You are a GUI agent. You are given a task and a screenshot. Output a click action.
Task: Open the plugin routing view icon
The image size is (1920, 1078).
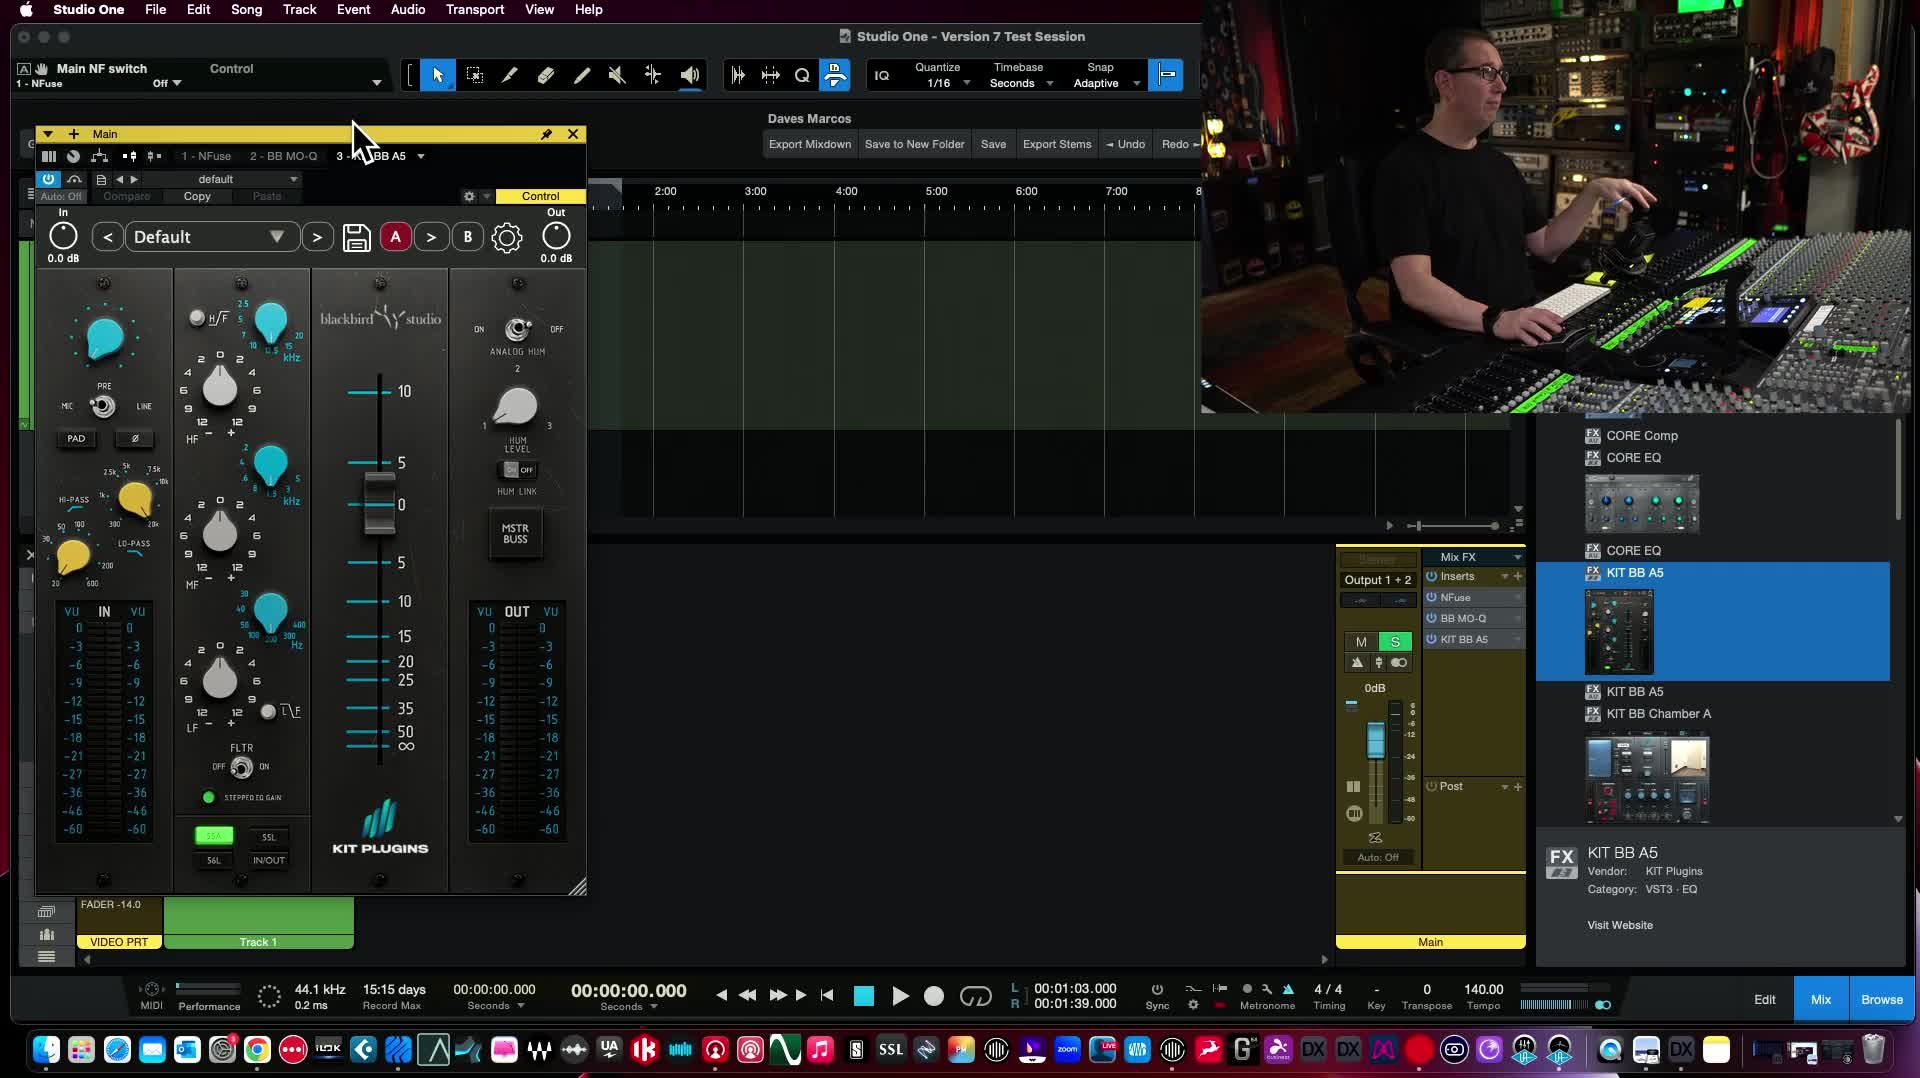pyautogui.click(x=99, y=156)
